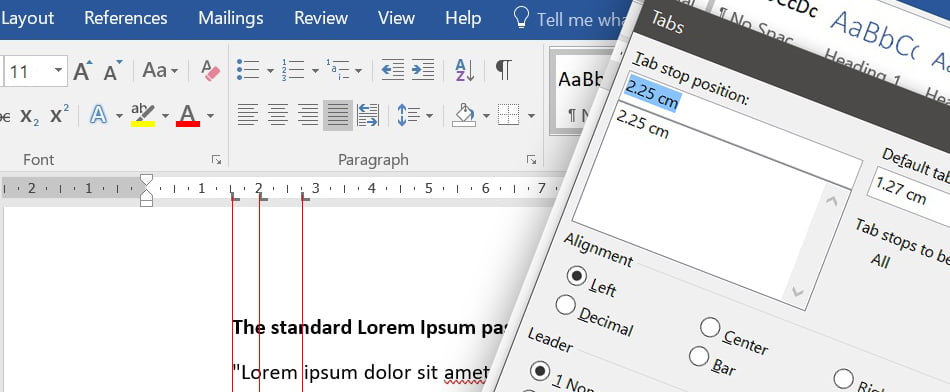Click the Distributed alignment icon
950x392 pixels.
(x=368, y=115)
